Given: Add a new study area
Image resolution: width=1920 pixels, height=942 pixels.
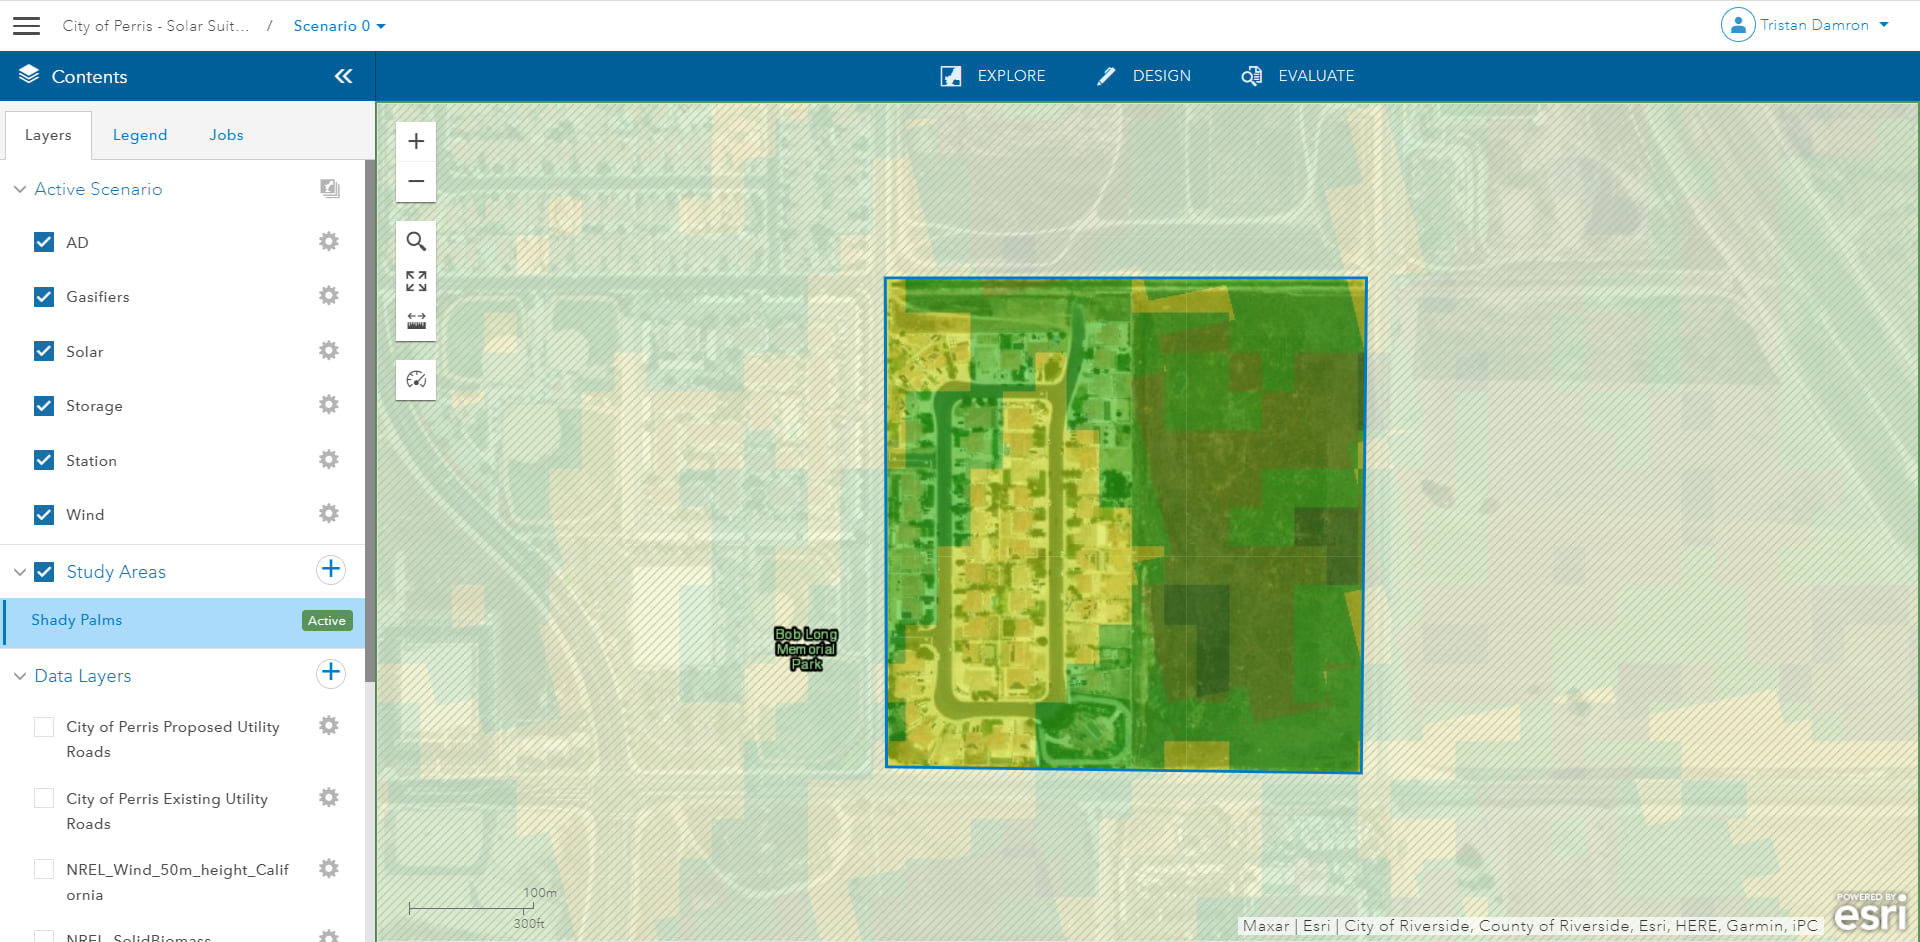Looking at the screenshot, I should click(x=331, y=570).
